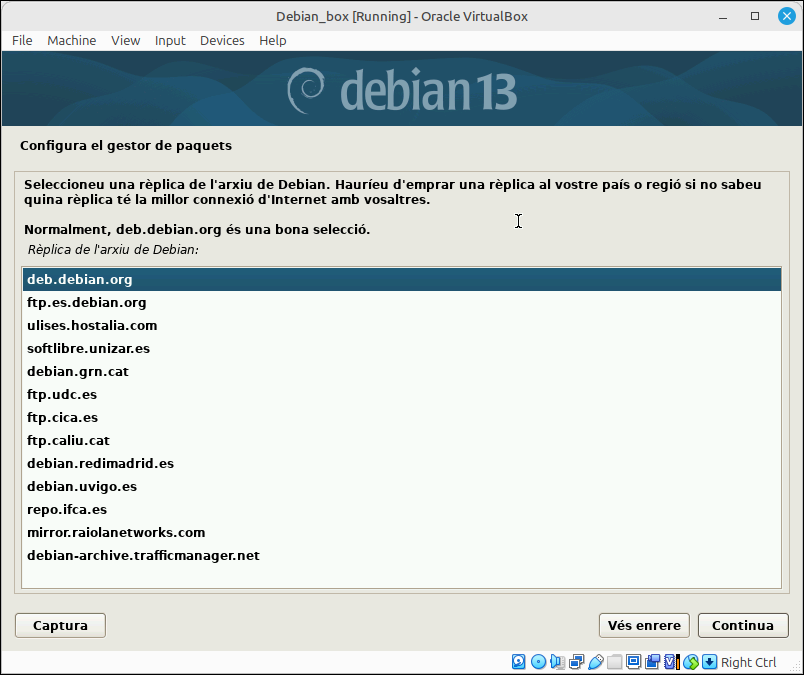The image size is (804, 675).
Task: Click the Right Ctrl host key label
Action: [748, 662]
